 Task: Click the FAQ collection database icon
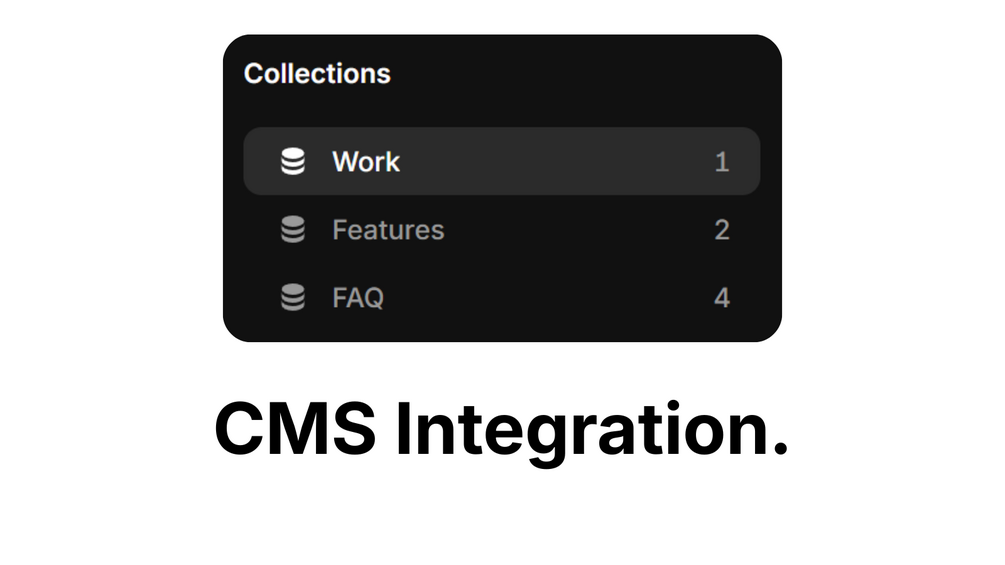coord(292,298)
